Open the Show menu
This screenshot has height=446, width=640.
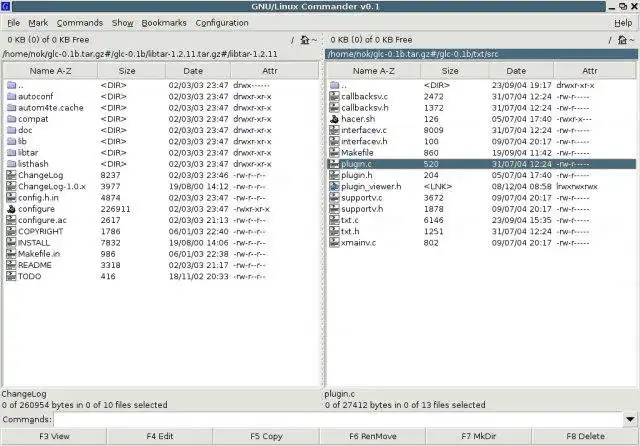[123, 23]
